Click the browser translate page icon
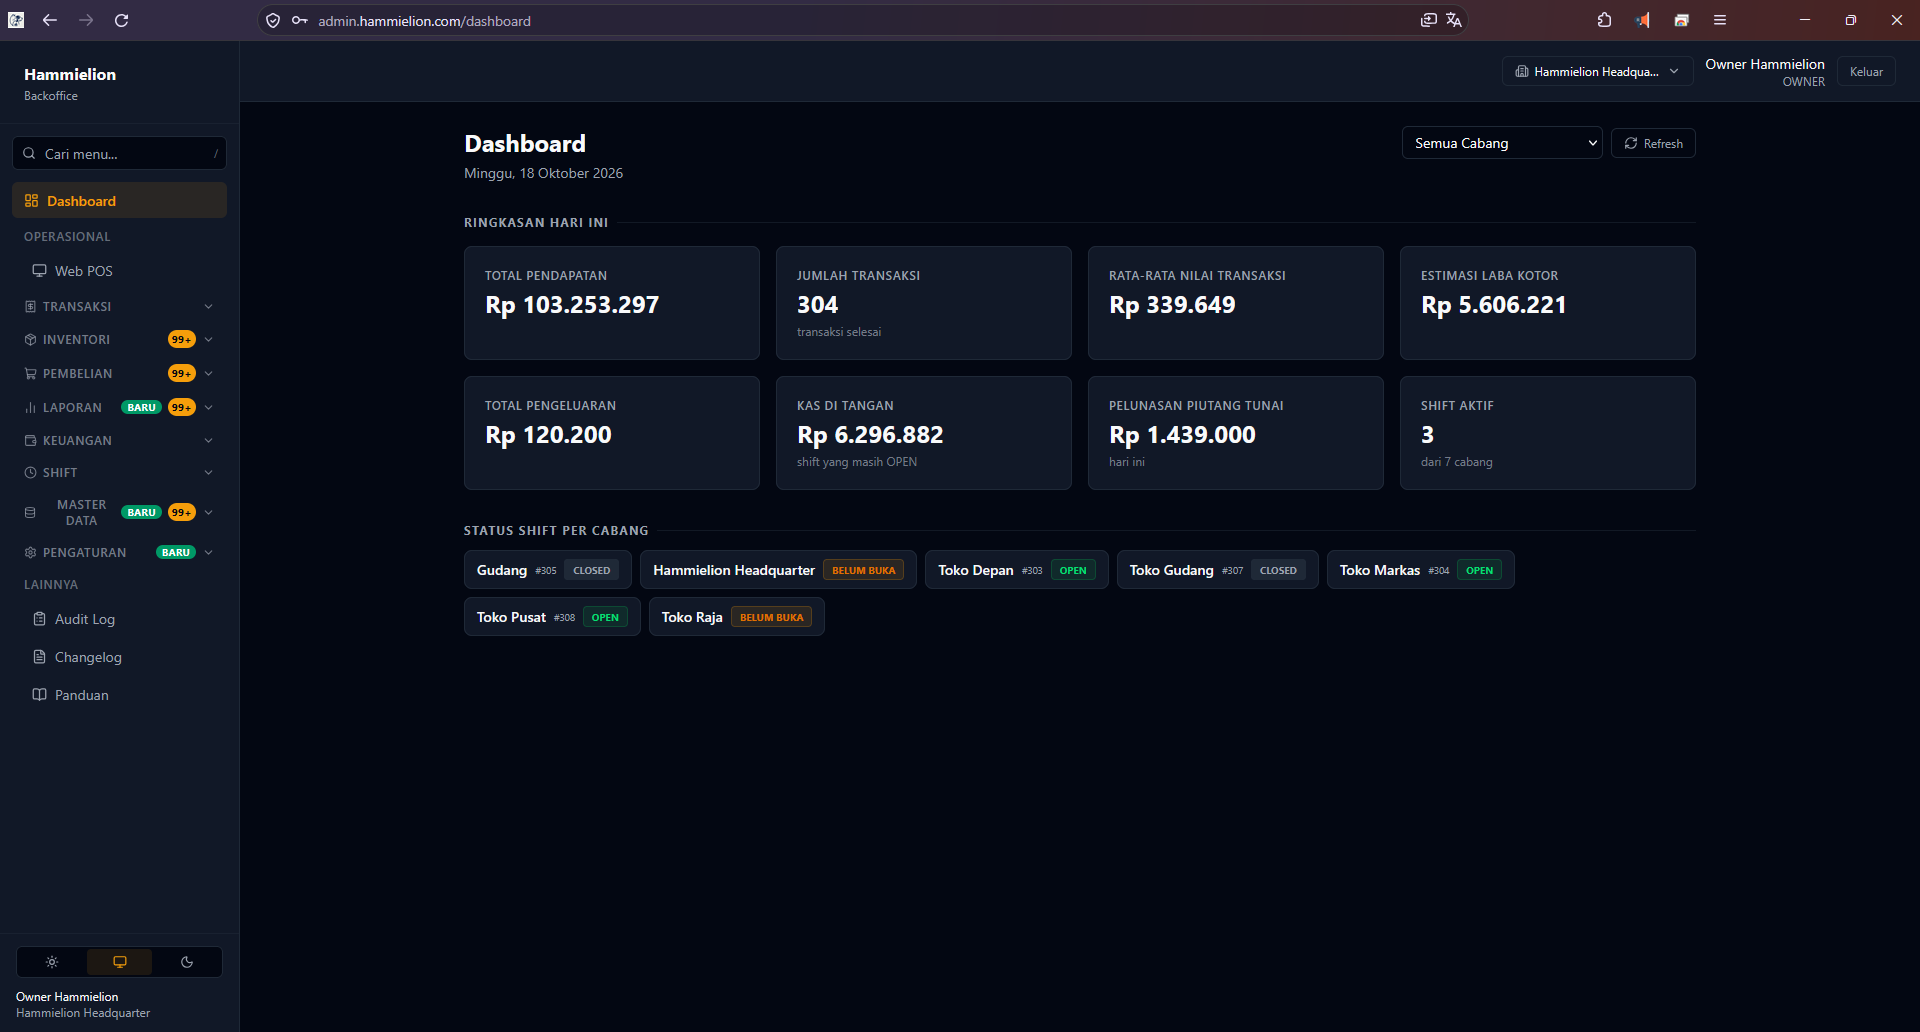Image resolution: width=1920 pixels, height=1032 pixels. (x=1454, y=20)
